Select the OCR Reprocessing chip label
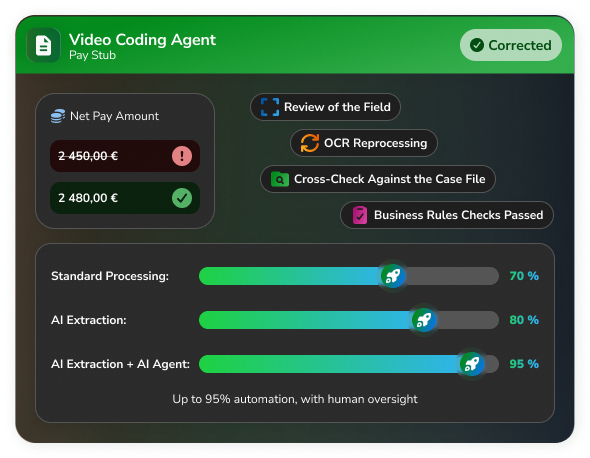Viewport: 590px width, 458px height. 376,143
